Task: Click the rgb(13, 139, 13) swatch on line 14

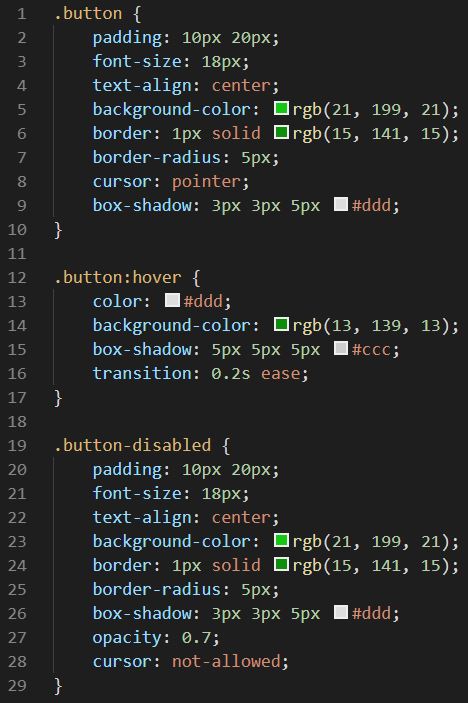Action: pos(281,324)
